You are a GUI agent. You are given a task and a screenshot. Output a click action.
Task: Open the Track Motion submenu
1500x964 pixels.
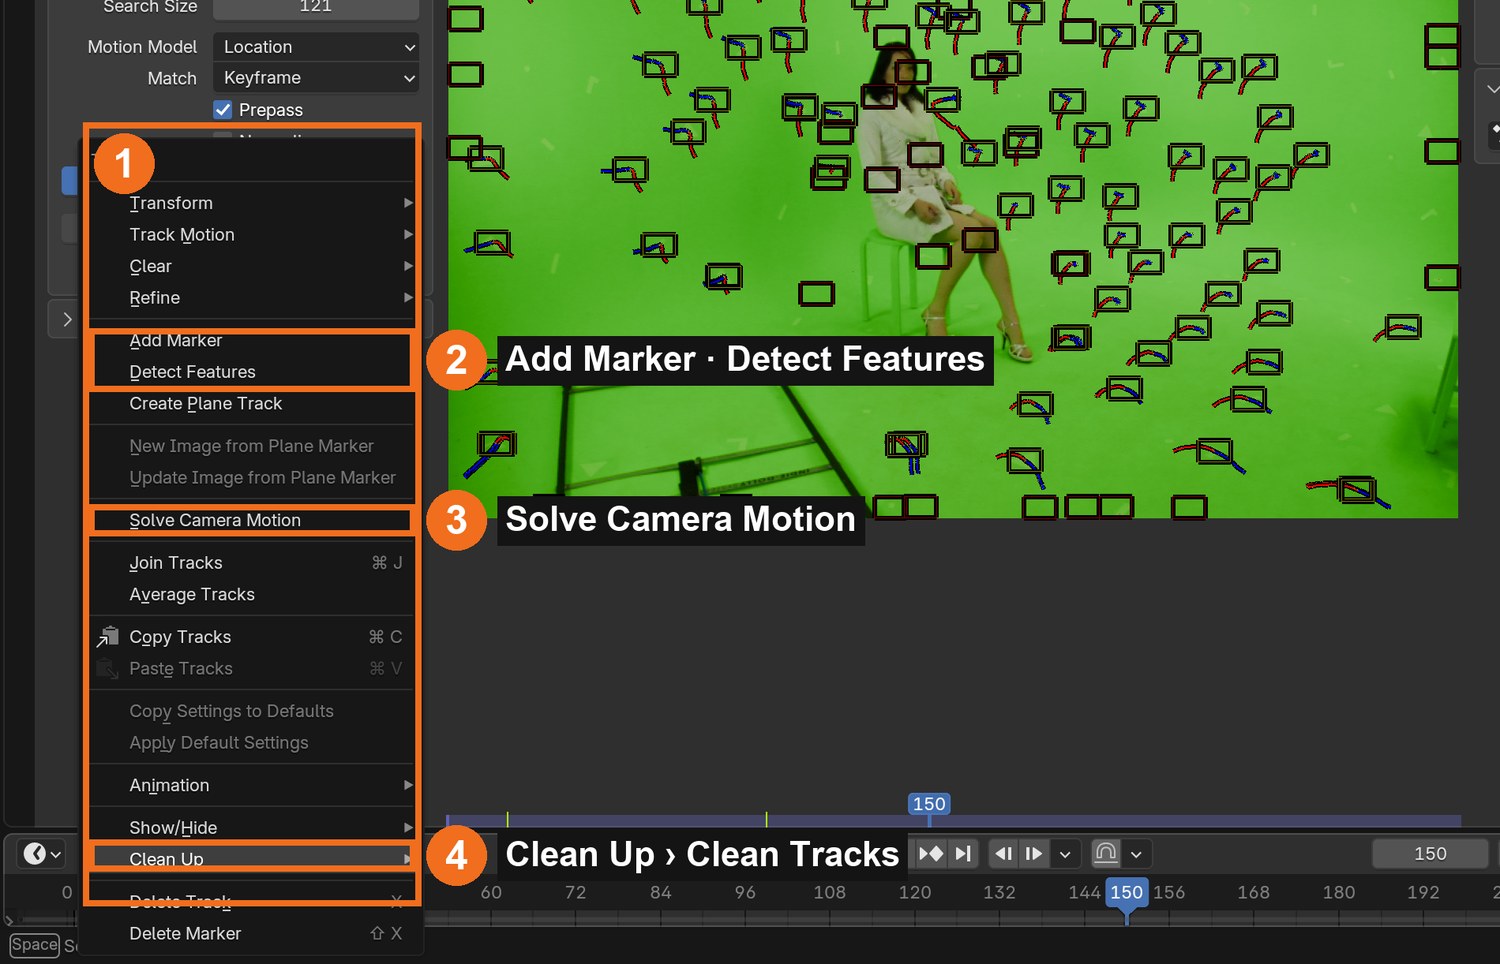point(253,235)
